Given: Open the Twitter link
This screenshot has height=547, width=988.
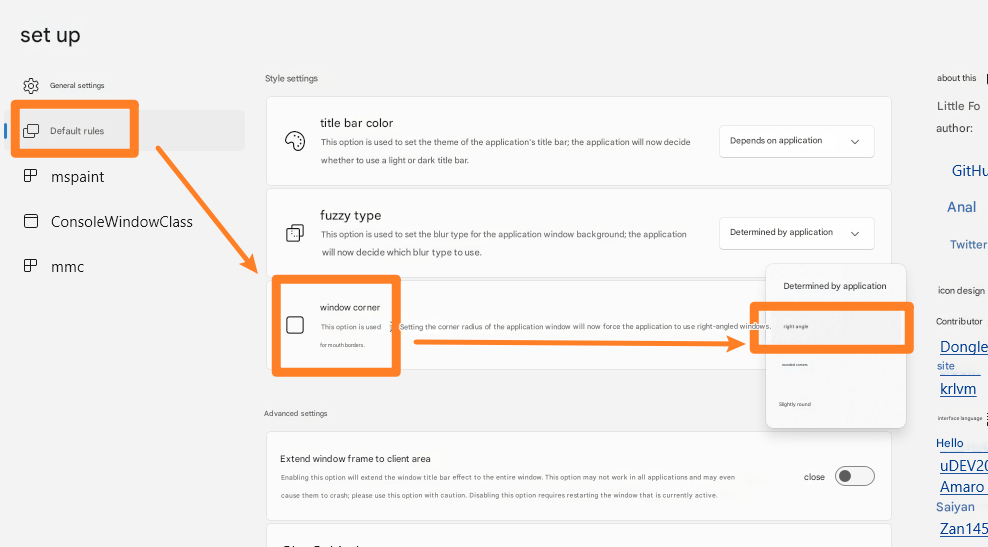Looking at the screenshot, I should click(968, 245).
